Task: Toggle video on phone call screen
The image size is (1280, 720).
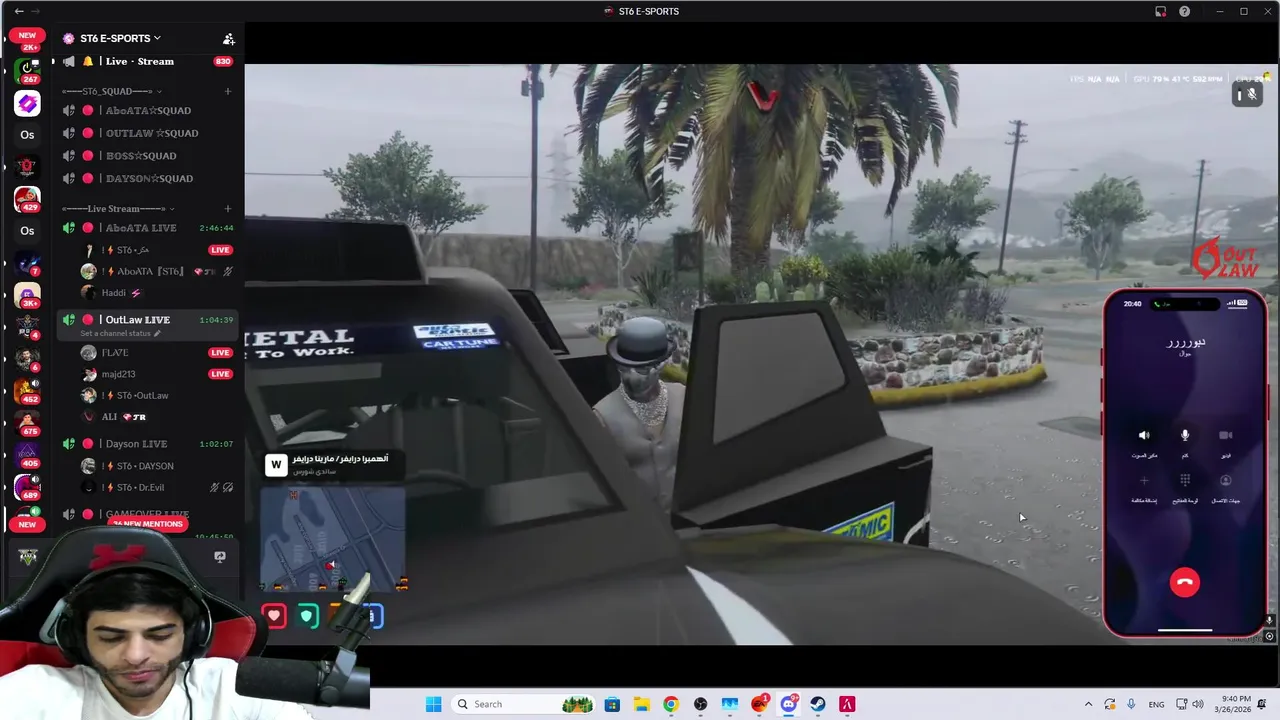Action: pos(1226,436)
